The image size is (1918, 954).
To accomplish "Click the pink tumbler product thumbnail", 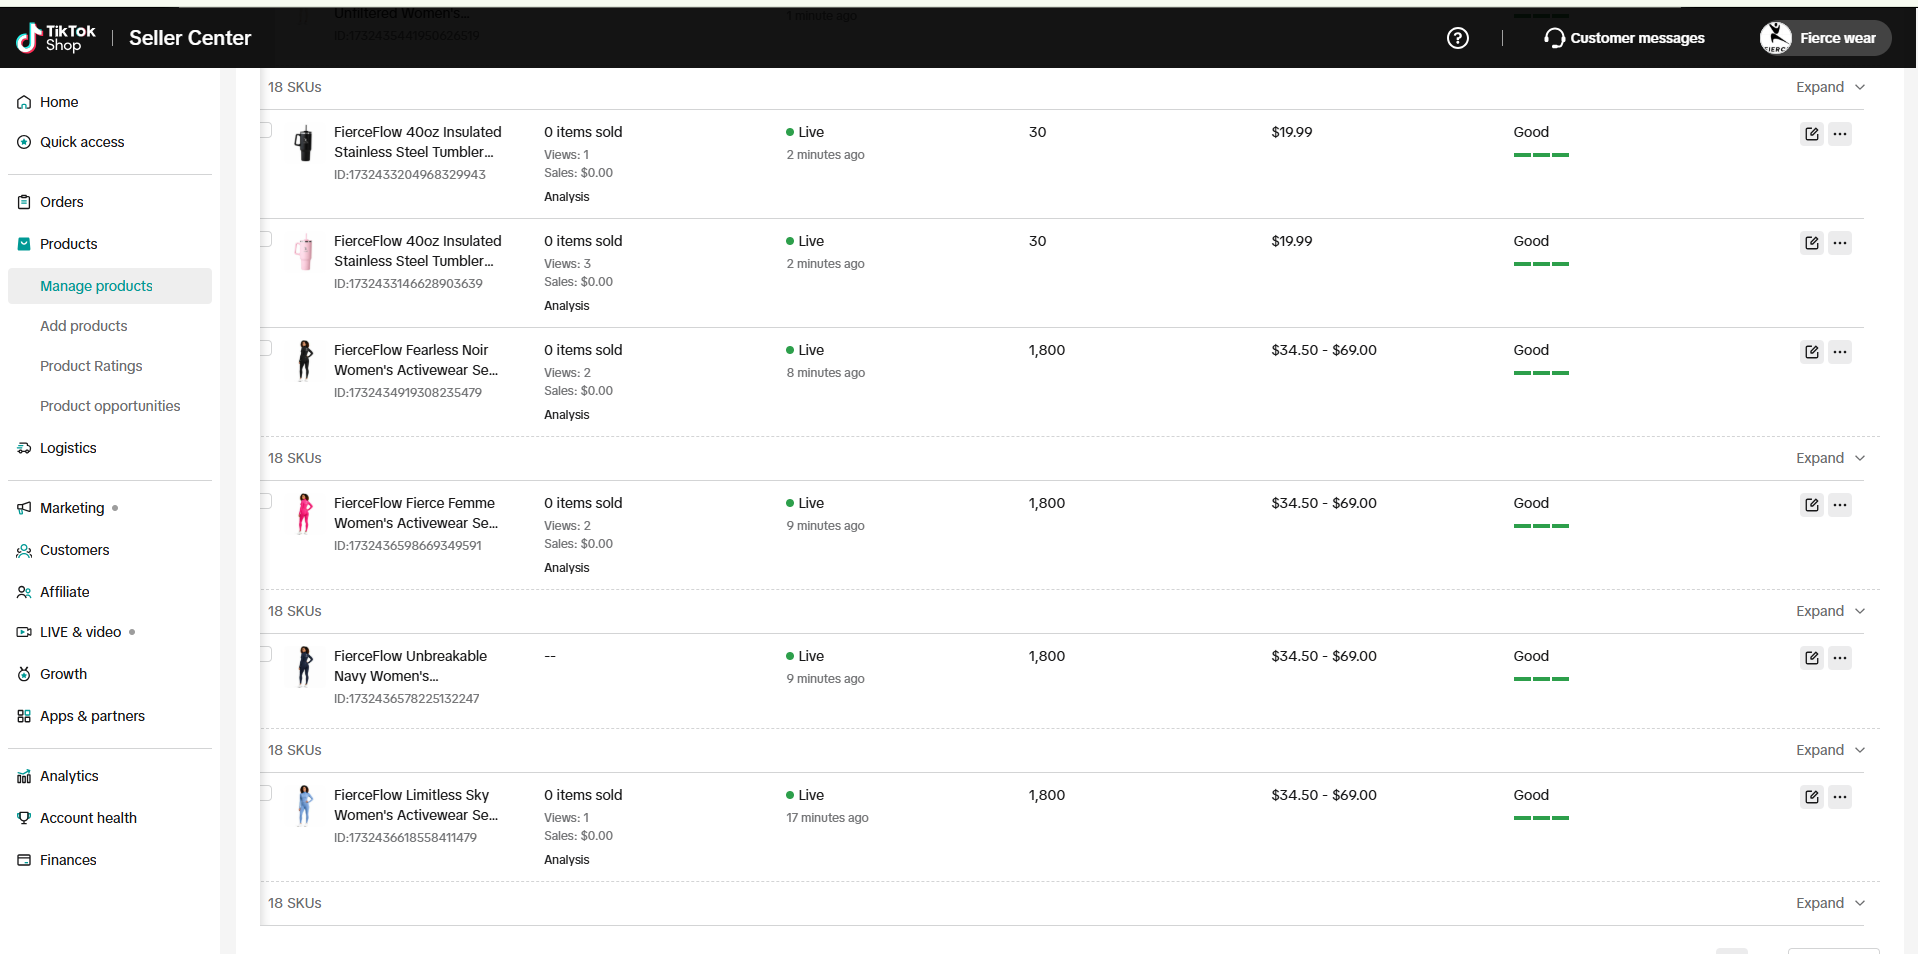I will pos(304,252).
